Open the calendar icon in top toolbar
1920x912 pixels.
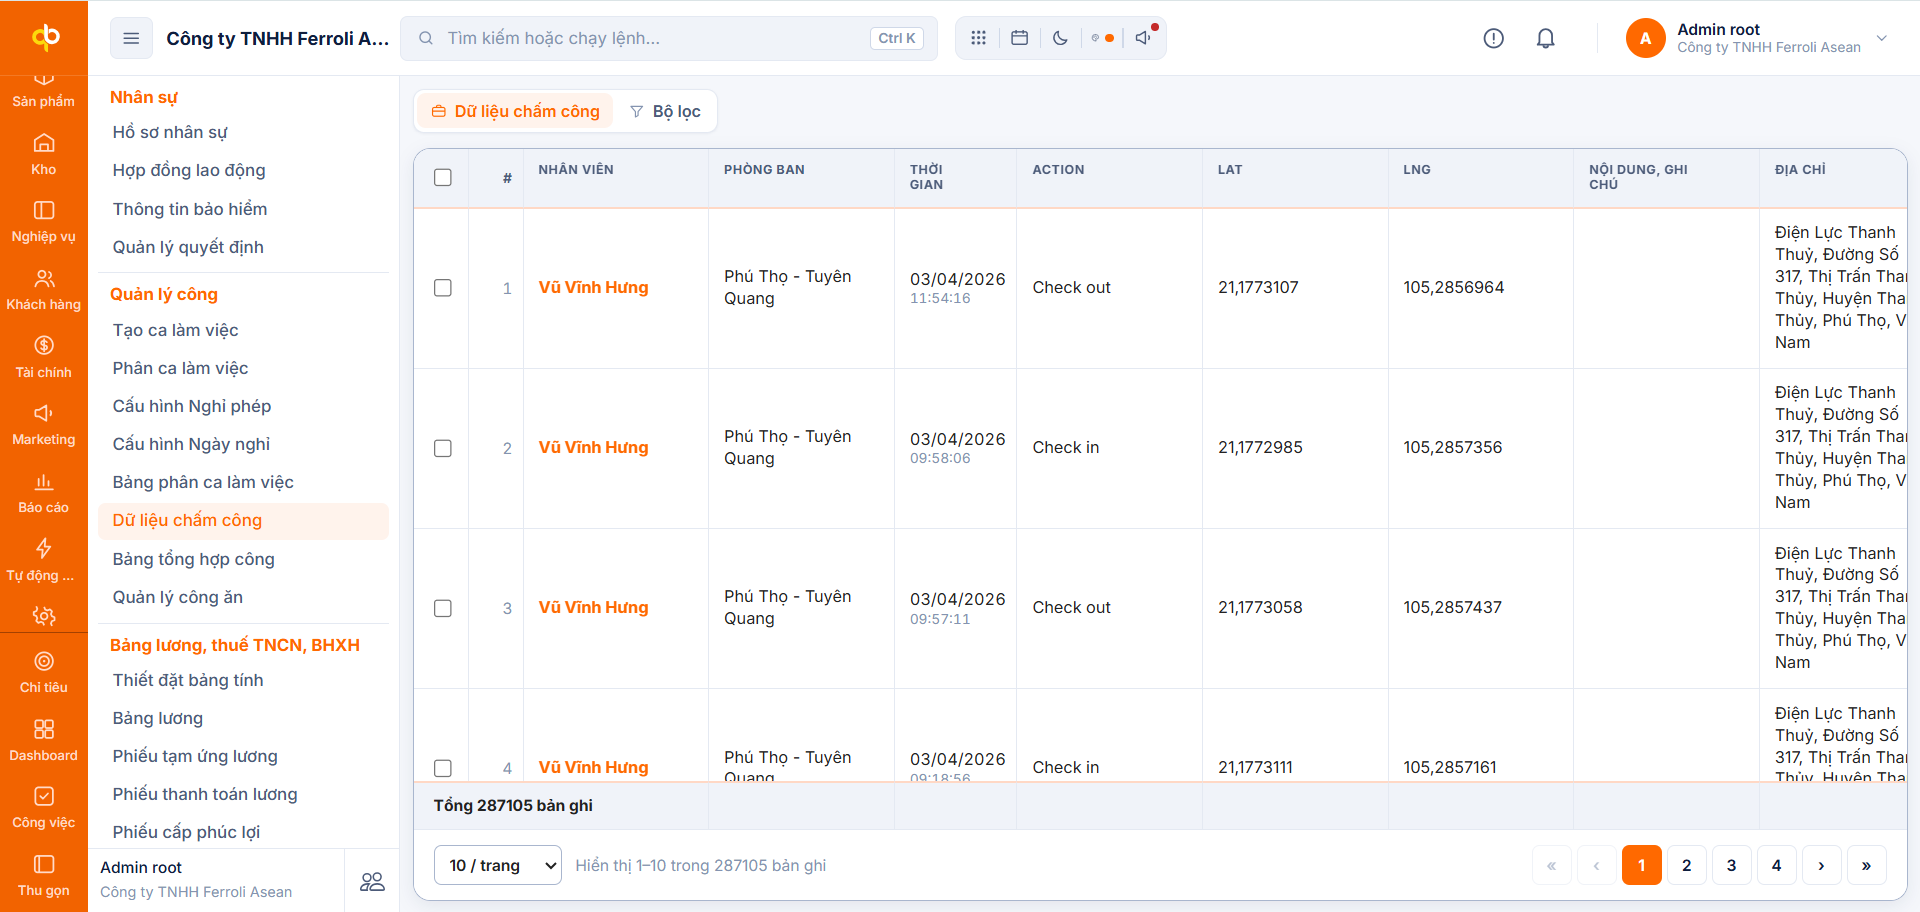(x=1019, y=38)
